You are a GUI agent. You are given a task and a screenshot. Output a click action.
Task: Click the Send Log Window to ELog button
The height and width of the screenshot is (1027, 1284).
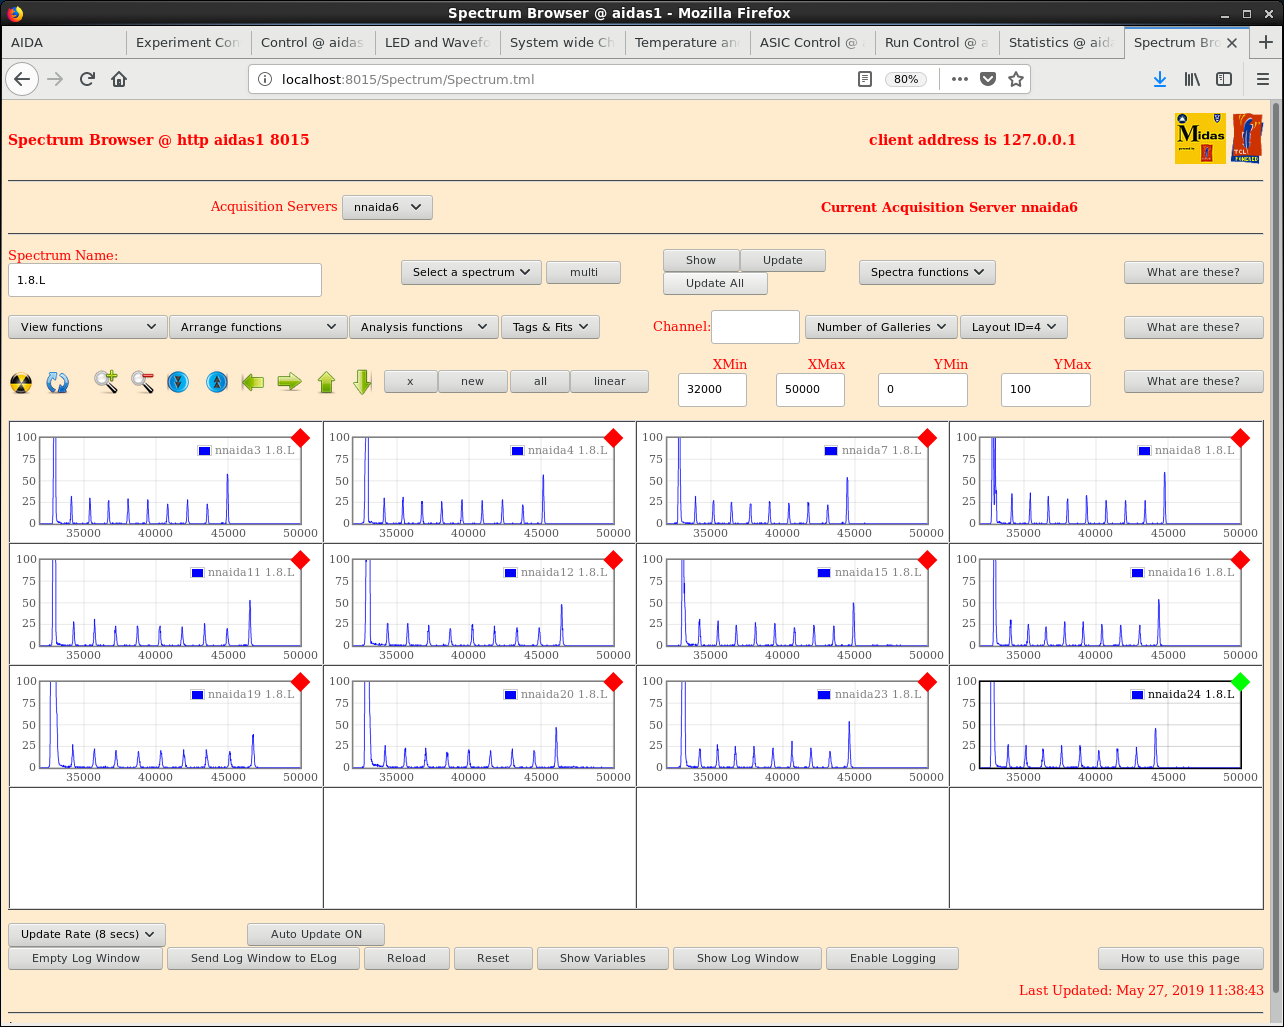coord(263,958)
